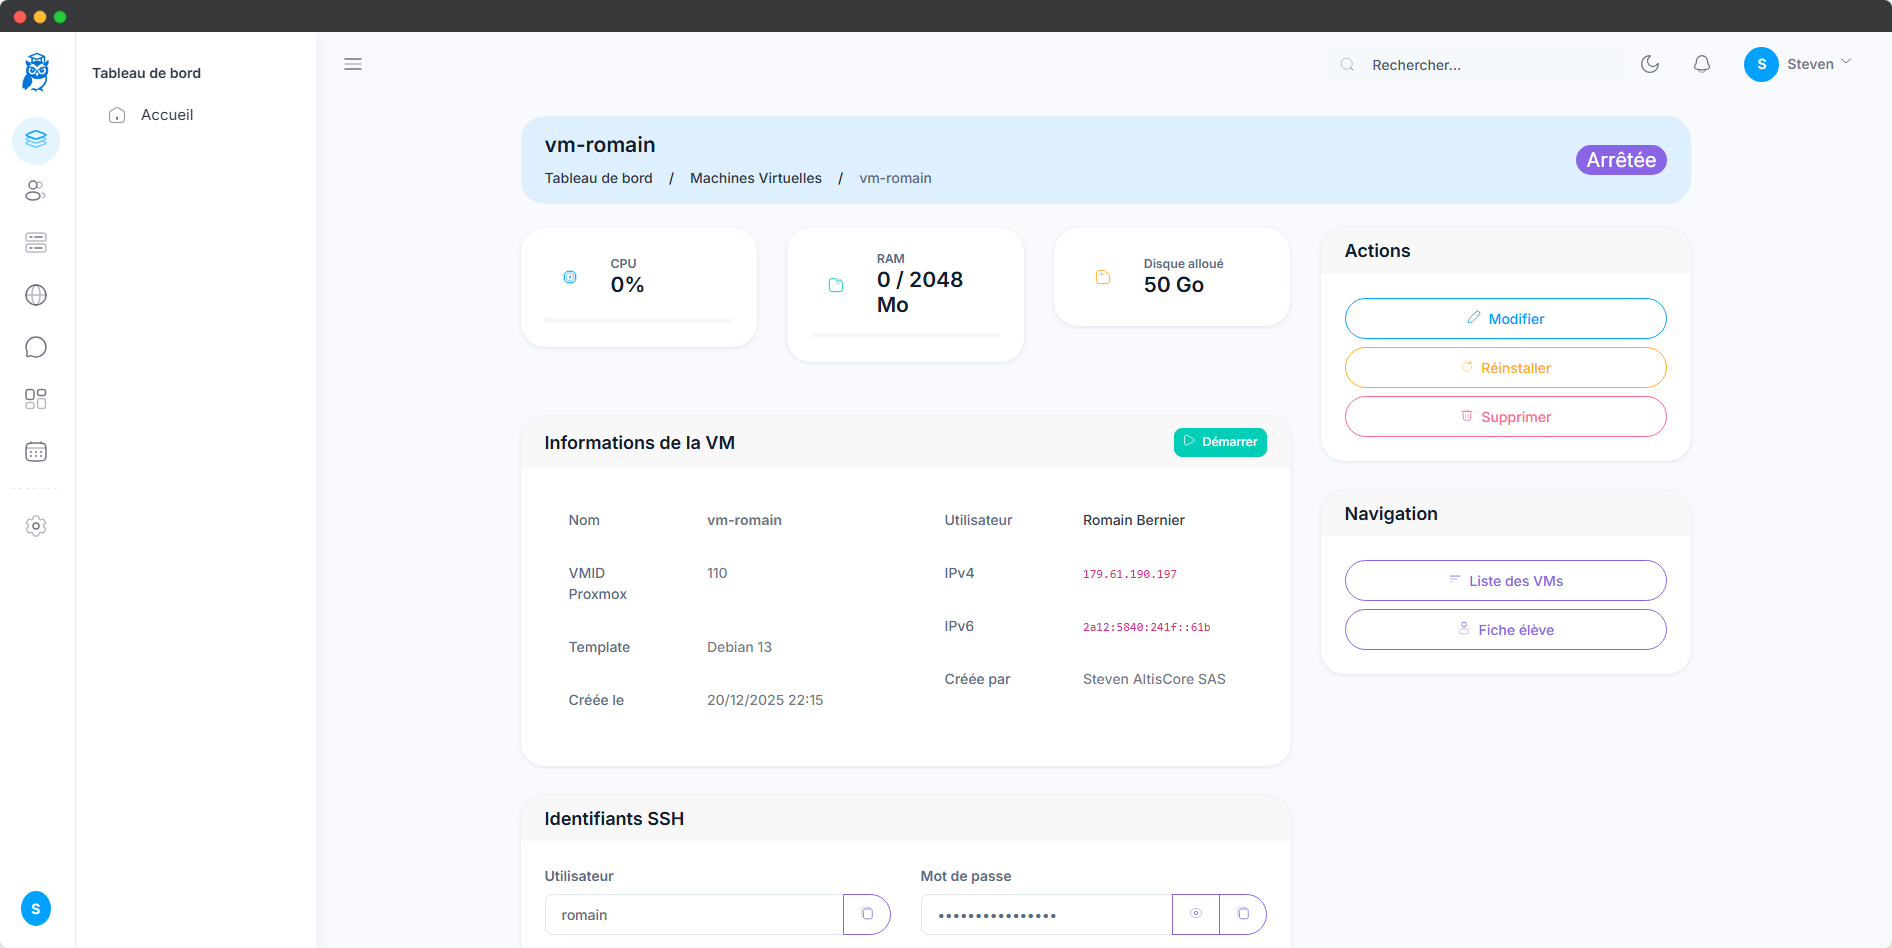Open the Steven account dropdown
Screen dimensions: 1892x948
1798,63
